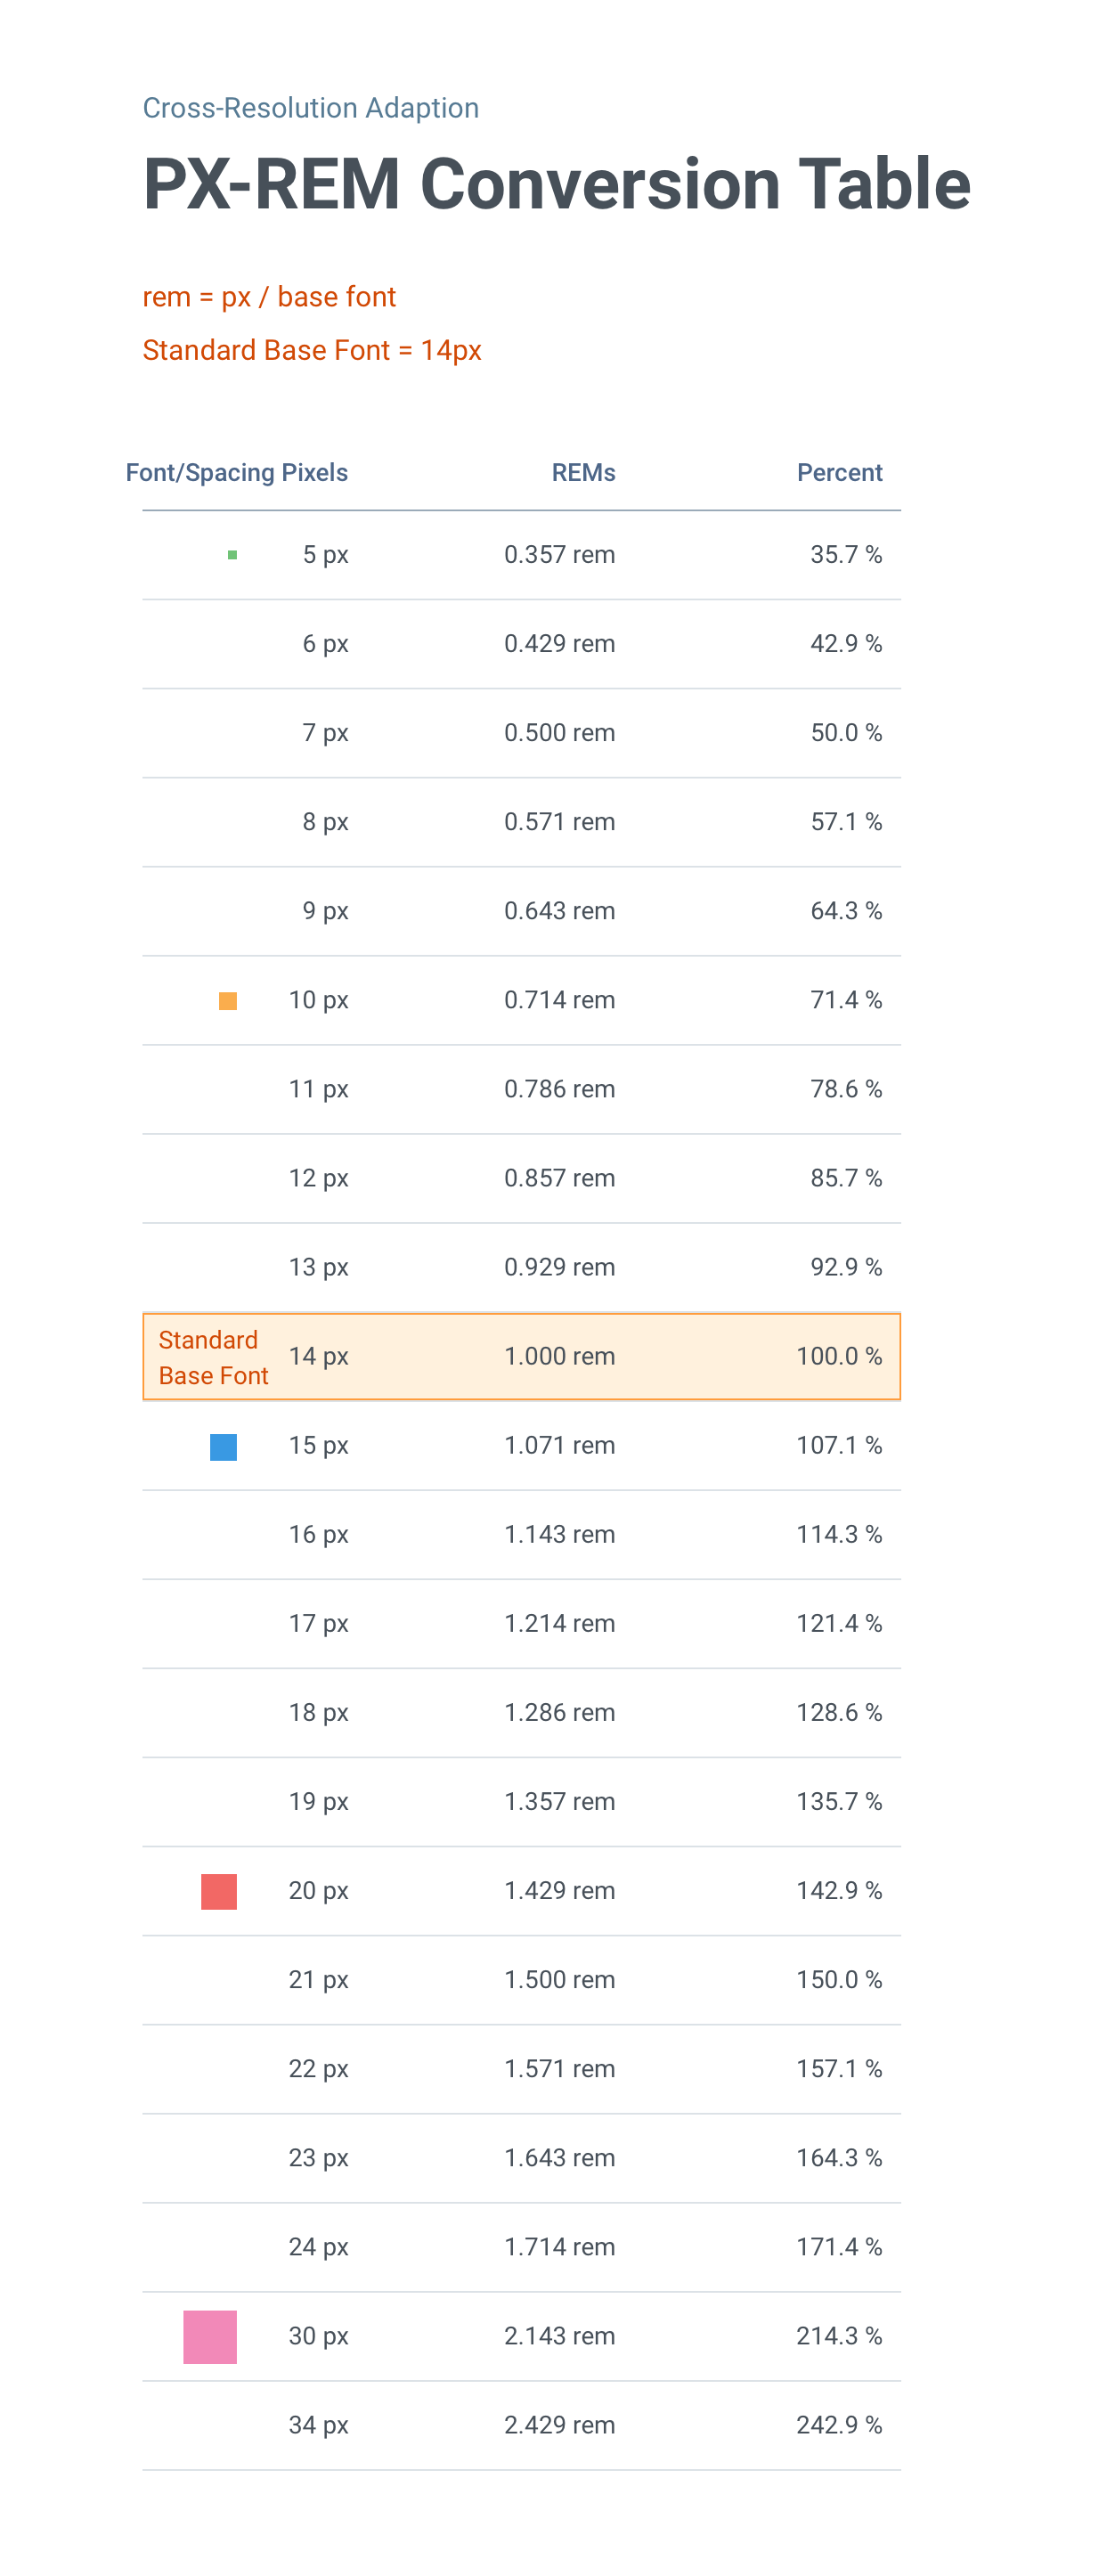Click the PX-REM Conversion Table heading
Image resolution: width=1115 pixels, height=2576 pixels.
pyautogui.click(x=556, y=184)
